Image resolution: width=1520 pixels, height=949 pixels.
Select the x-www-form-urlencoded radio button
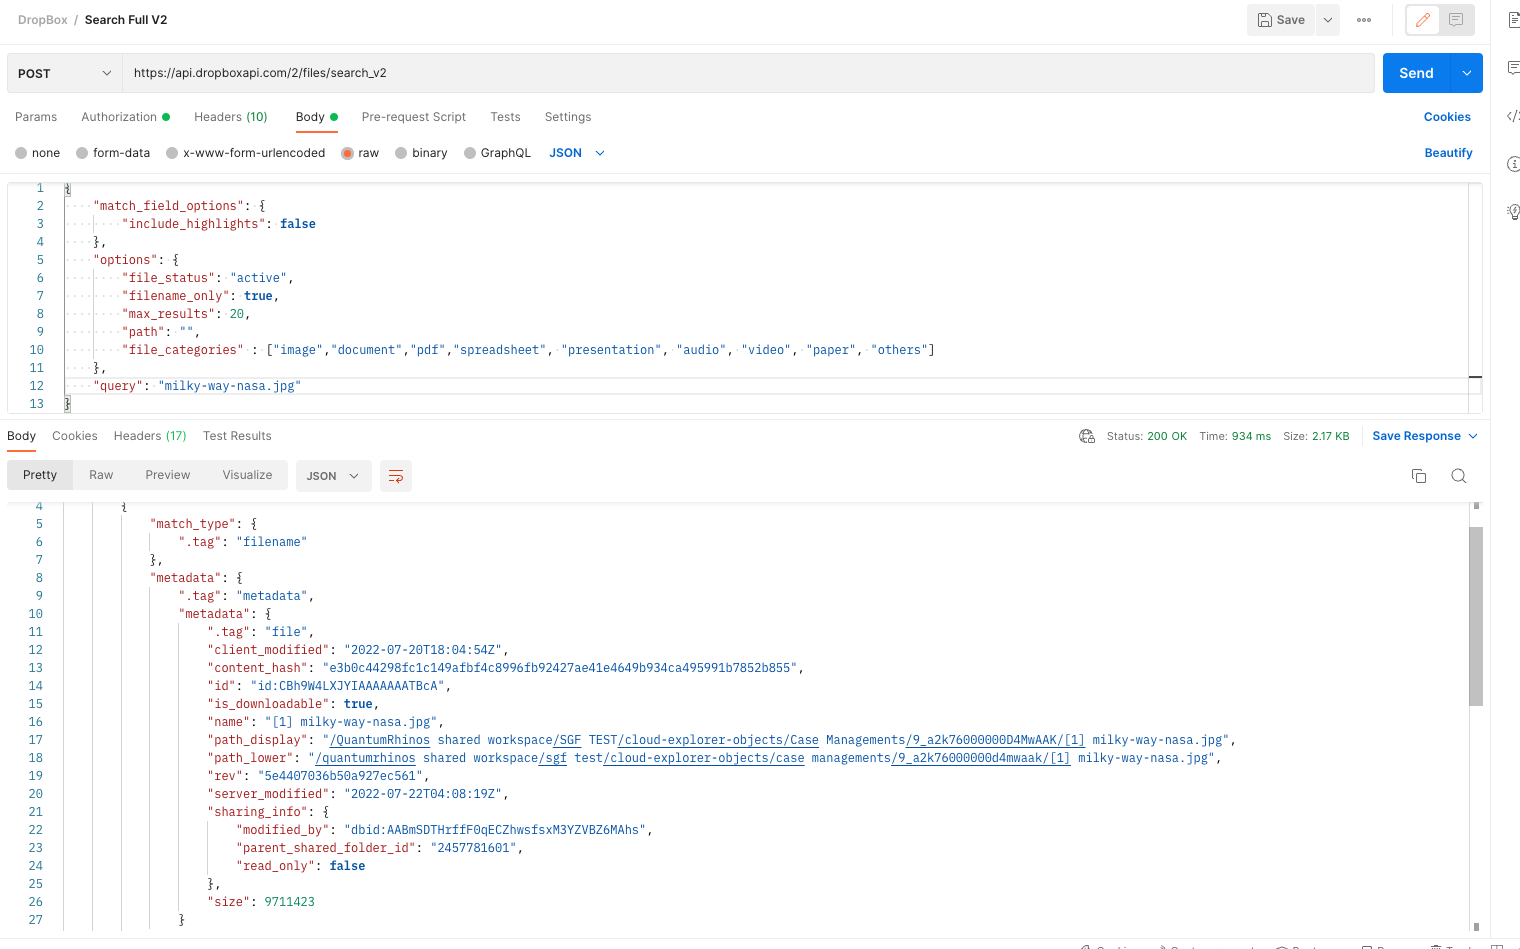(172, 153)
